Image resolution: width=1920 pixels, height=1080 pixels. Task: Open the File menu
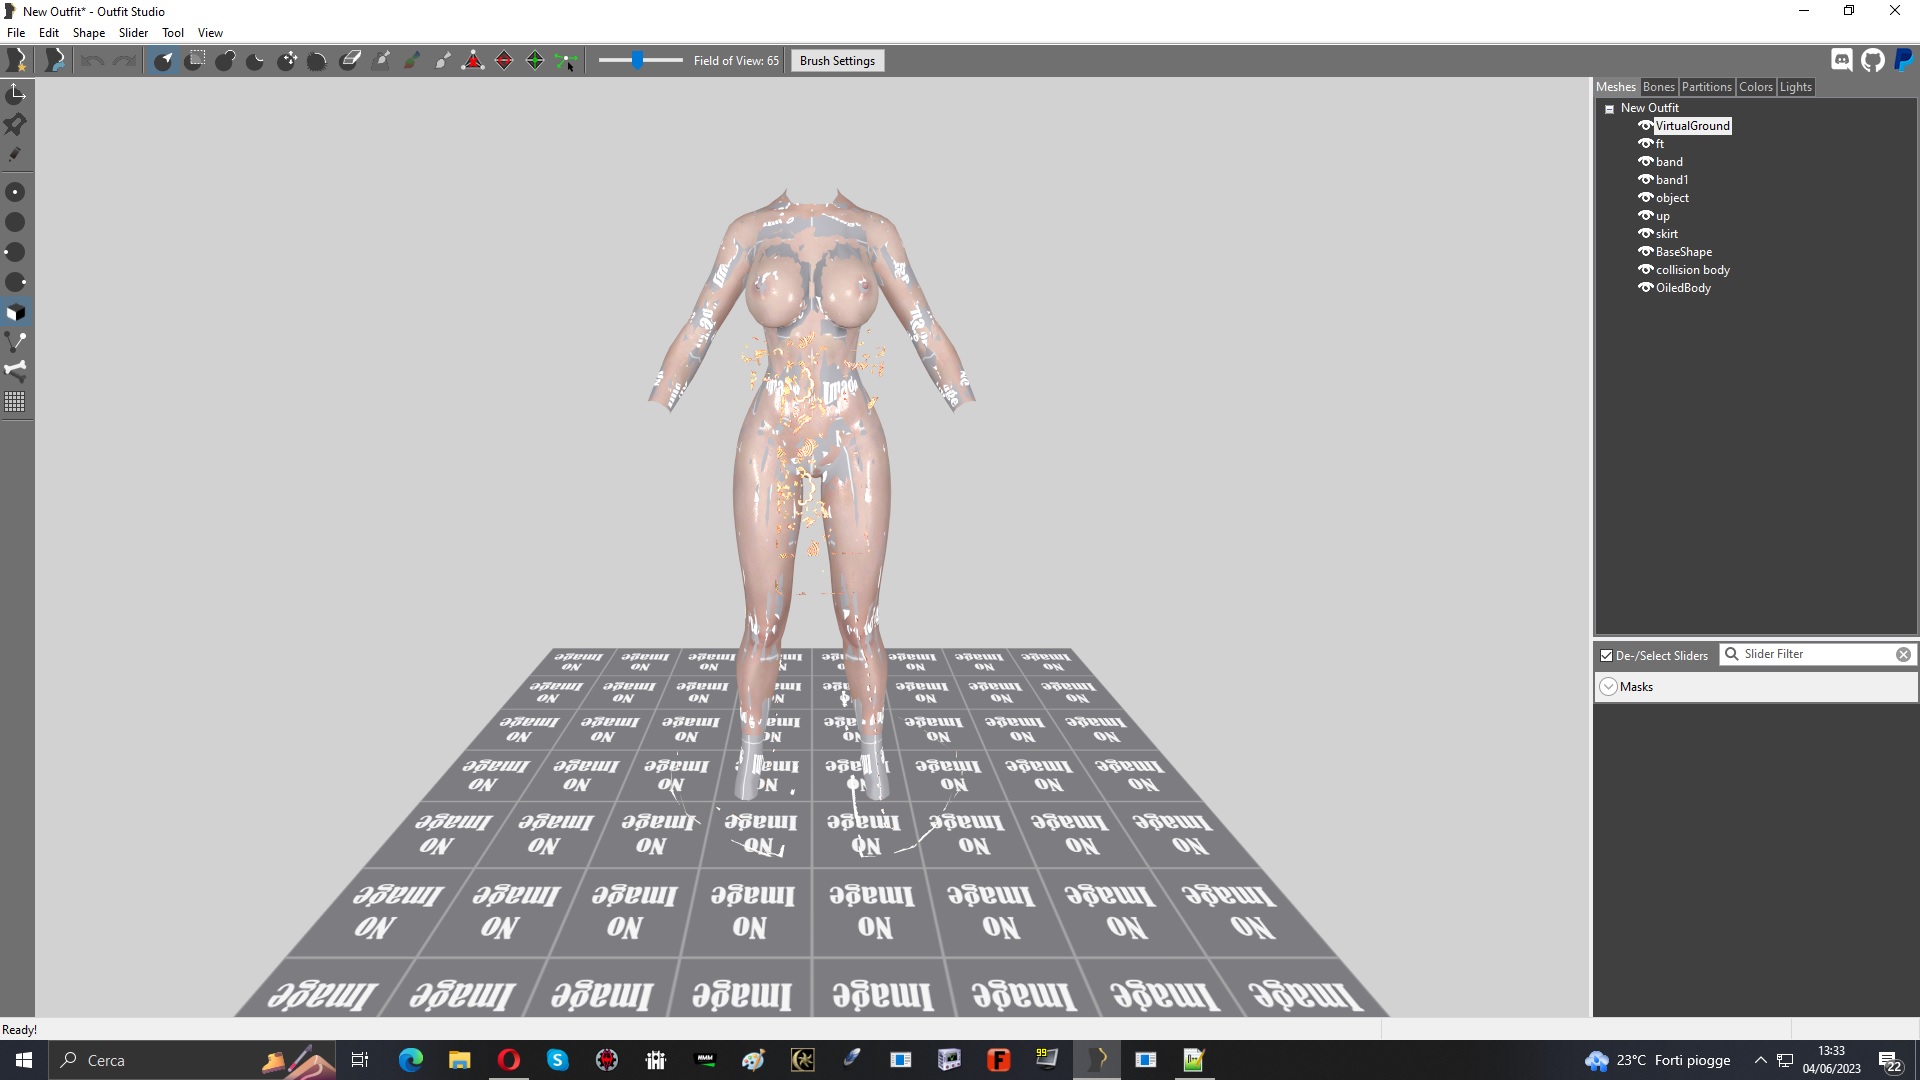pyautogui.click(x=16, y=33)
